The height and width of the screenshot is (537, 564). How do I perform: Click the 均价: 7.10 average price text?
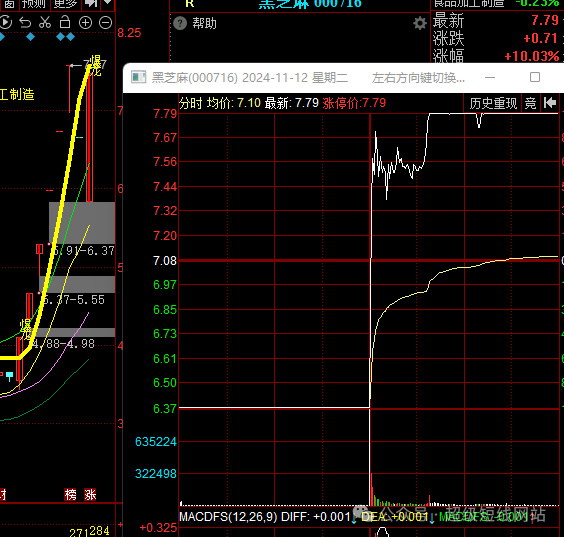pyautogui.click(x=233, y=103)
